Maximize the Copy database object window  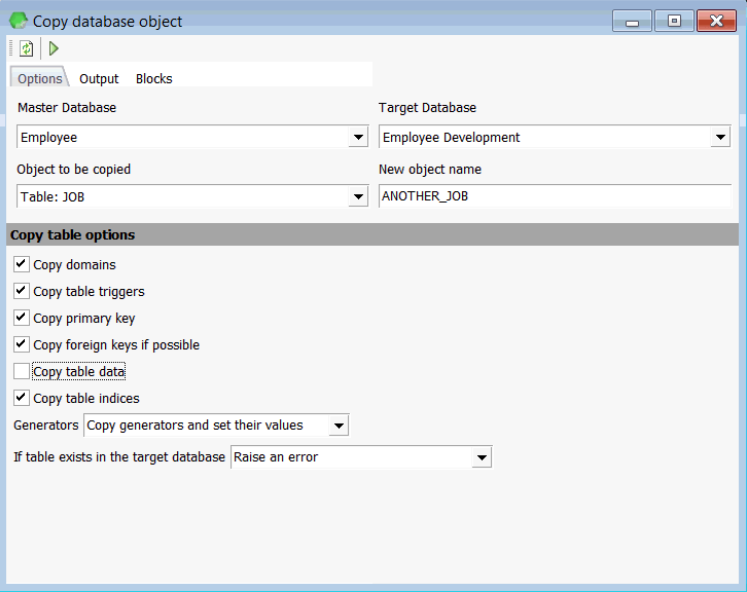(x=674, y=20)
